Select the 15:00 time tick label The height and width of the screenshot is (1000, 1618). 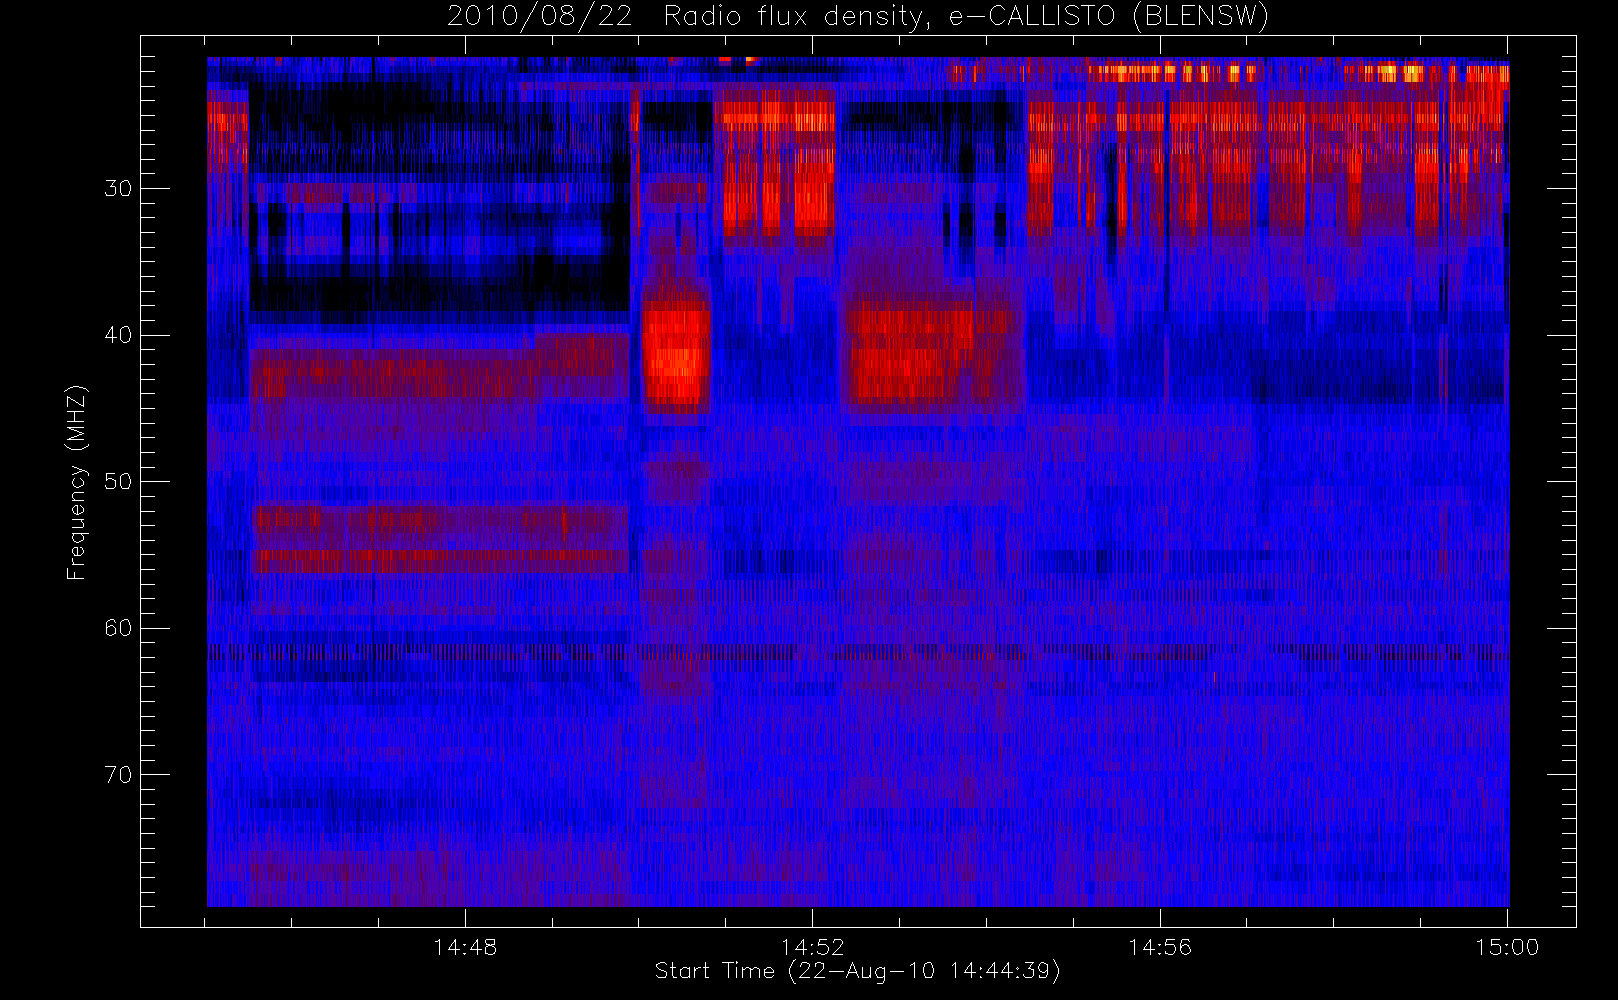point(1507,947)
